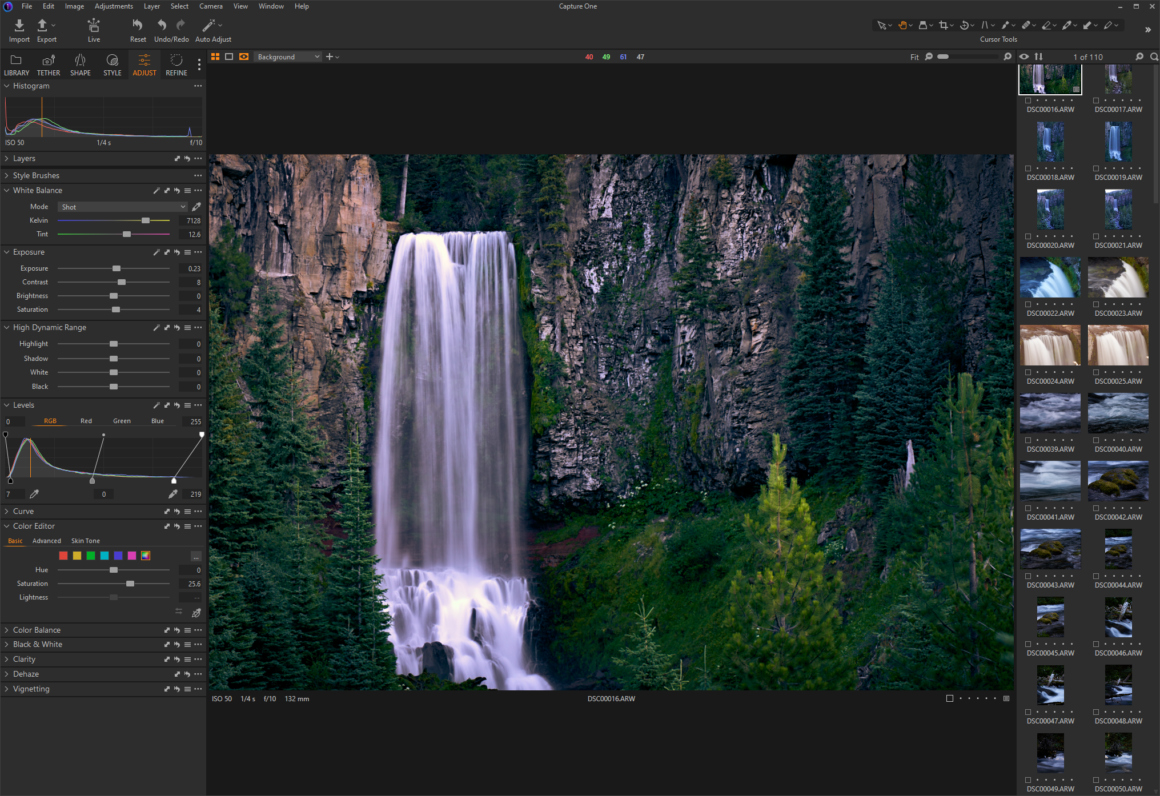Screen dimensions: 1160x796
Task: Tick the color tag box below viewer
Action: click(x=949, y=698)
